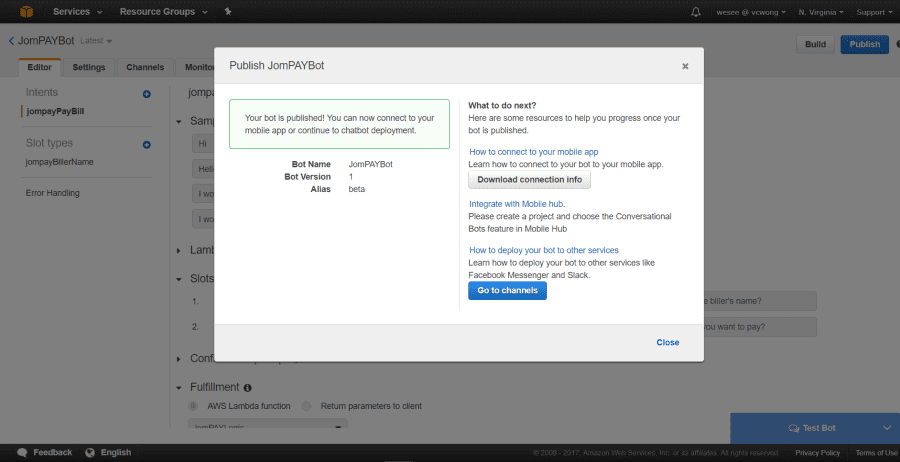Click the biller's name prompt field
900x462 pixels.
760,301
